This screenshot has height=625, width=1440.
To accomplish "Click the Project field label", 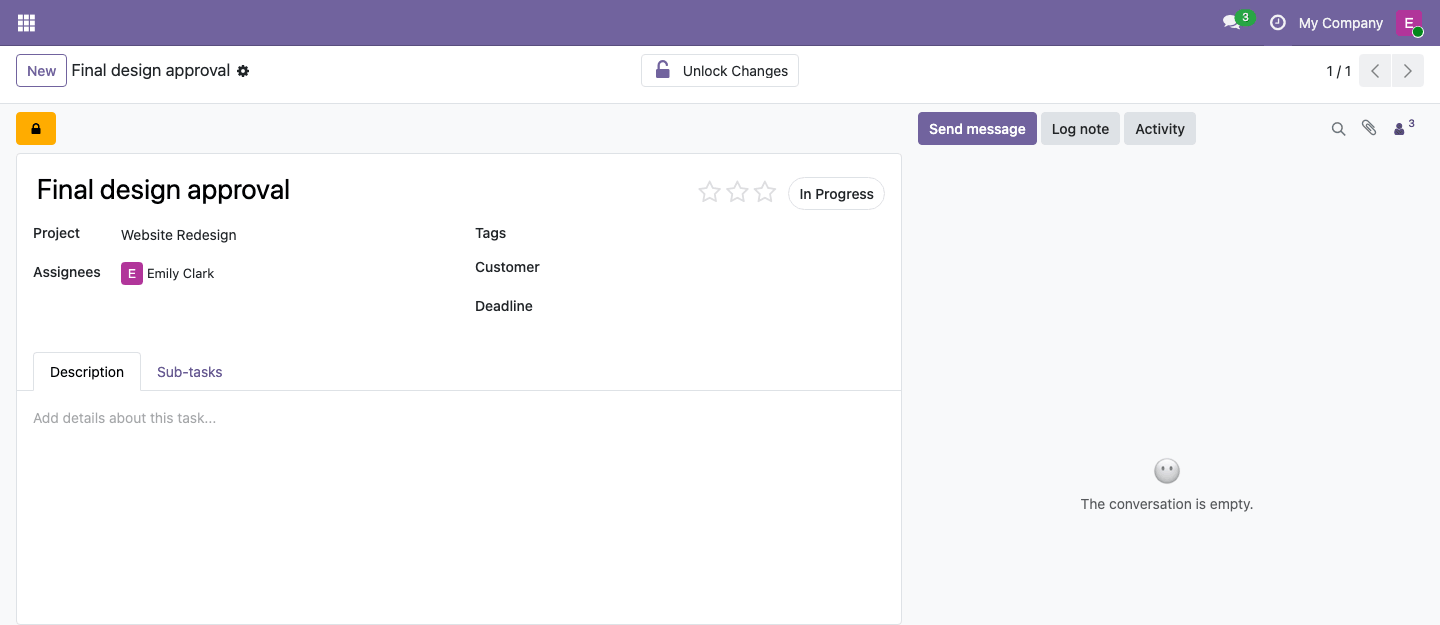I will 56,233.
